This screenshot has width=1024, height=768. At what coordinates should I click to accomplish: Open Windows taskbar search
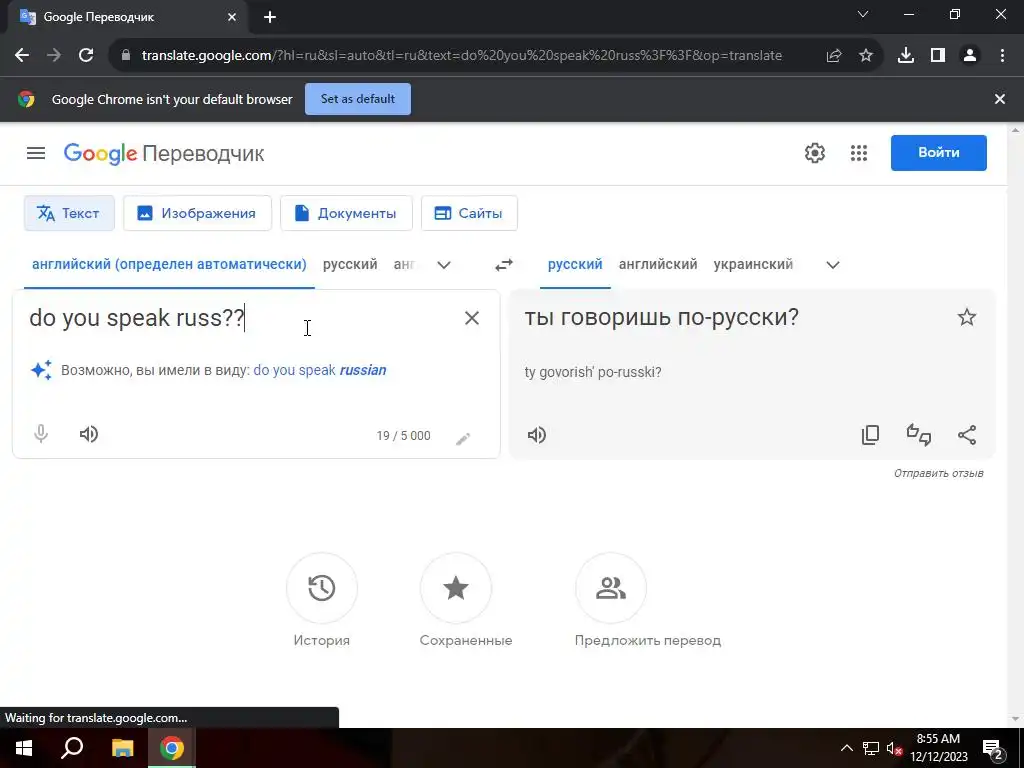(x=72, y=748)
